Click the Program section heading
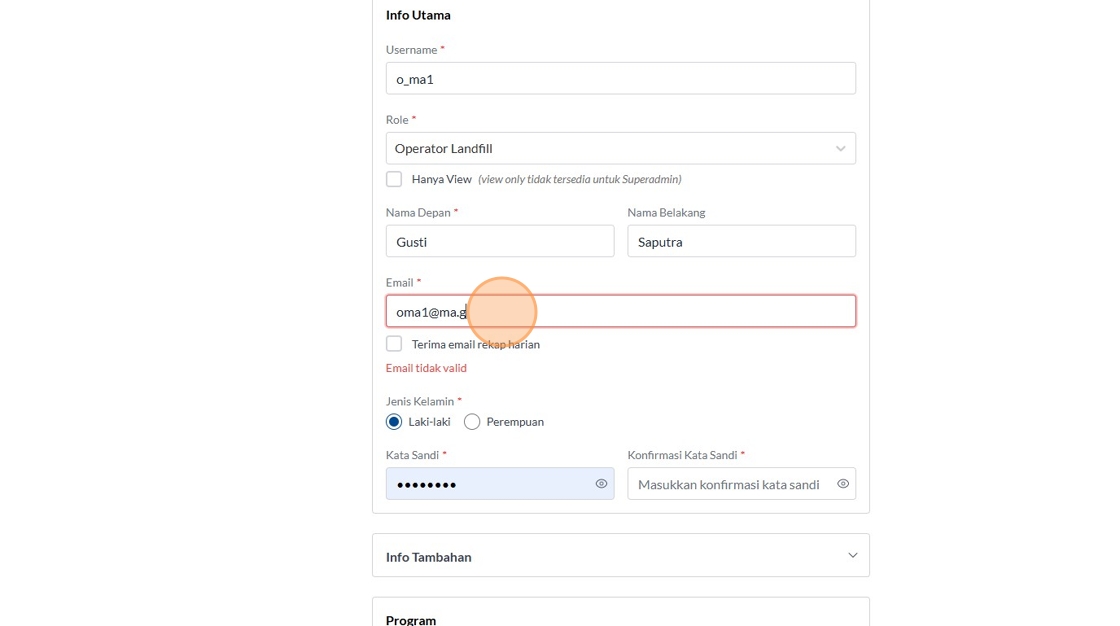 point(411,620)
